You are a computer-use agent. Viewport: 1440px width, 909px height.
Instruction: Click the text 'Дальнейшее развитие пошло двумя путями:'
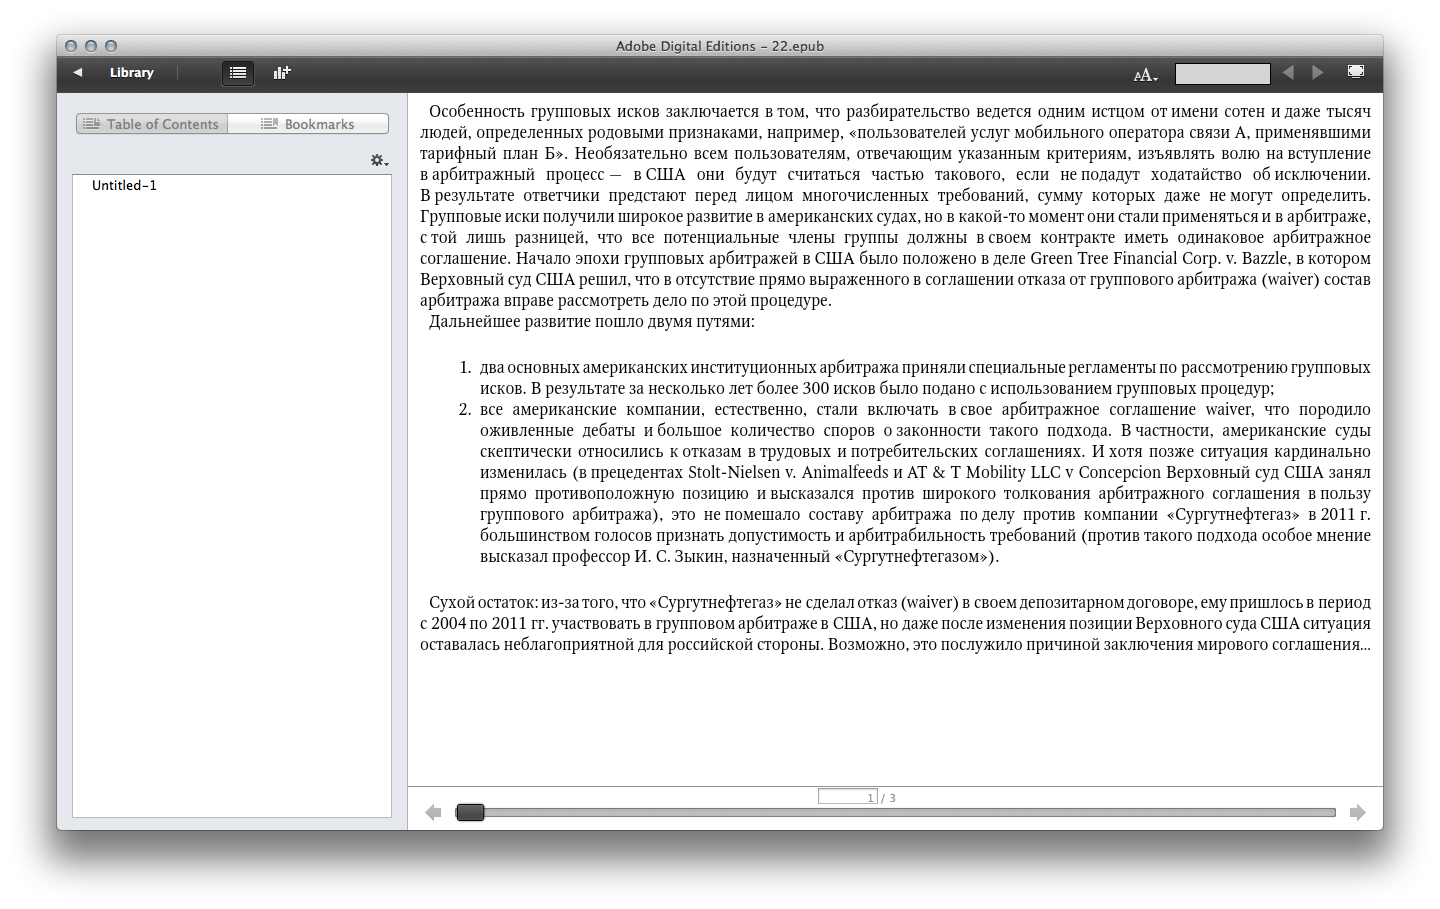coord(592,322)
